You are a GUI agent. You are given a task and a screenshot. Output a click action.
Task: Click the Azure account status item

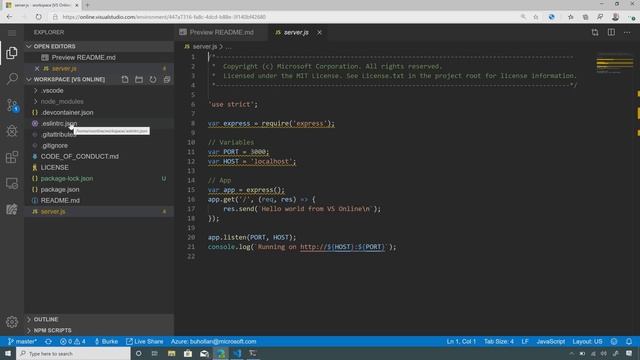click(213, 342)
